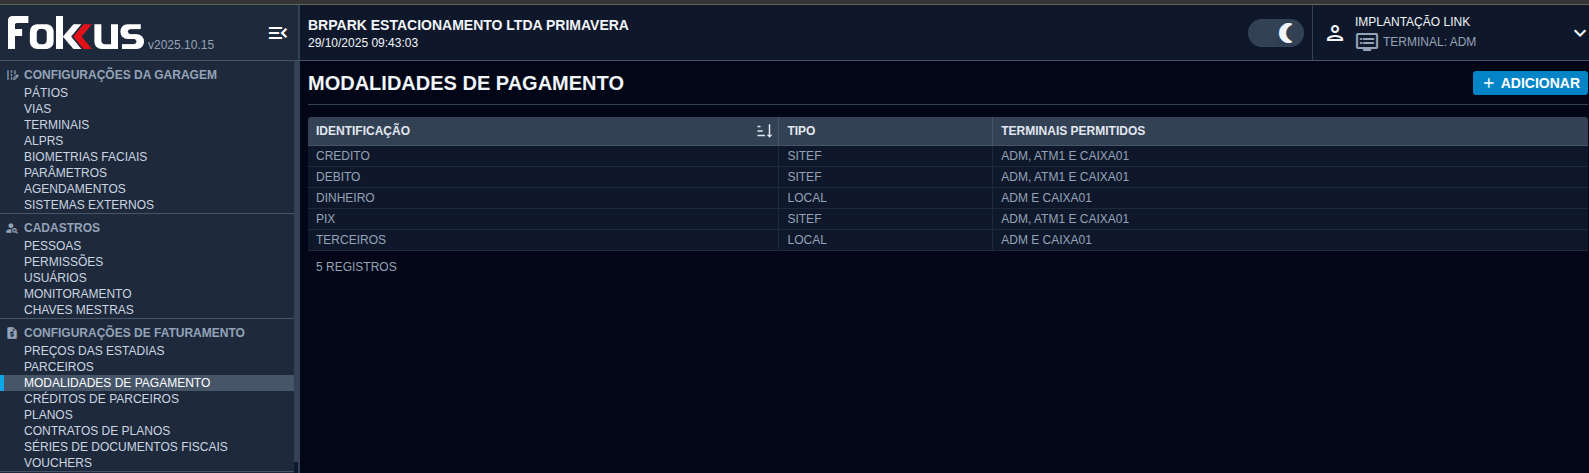The image size is (1589, 473).
Task: Click the terminal monitor icon
Action: pyautogui.click(x=1366, y=42)
